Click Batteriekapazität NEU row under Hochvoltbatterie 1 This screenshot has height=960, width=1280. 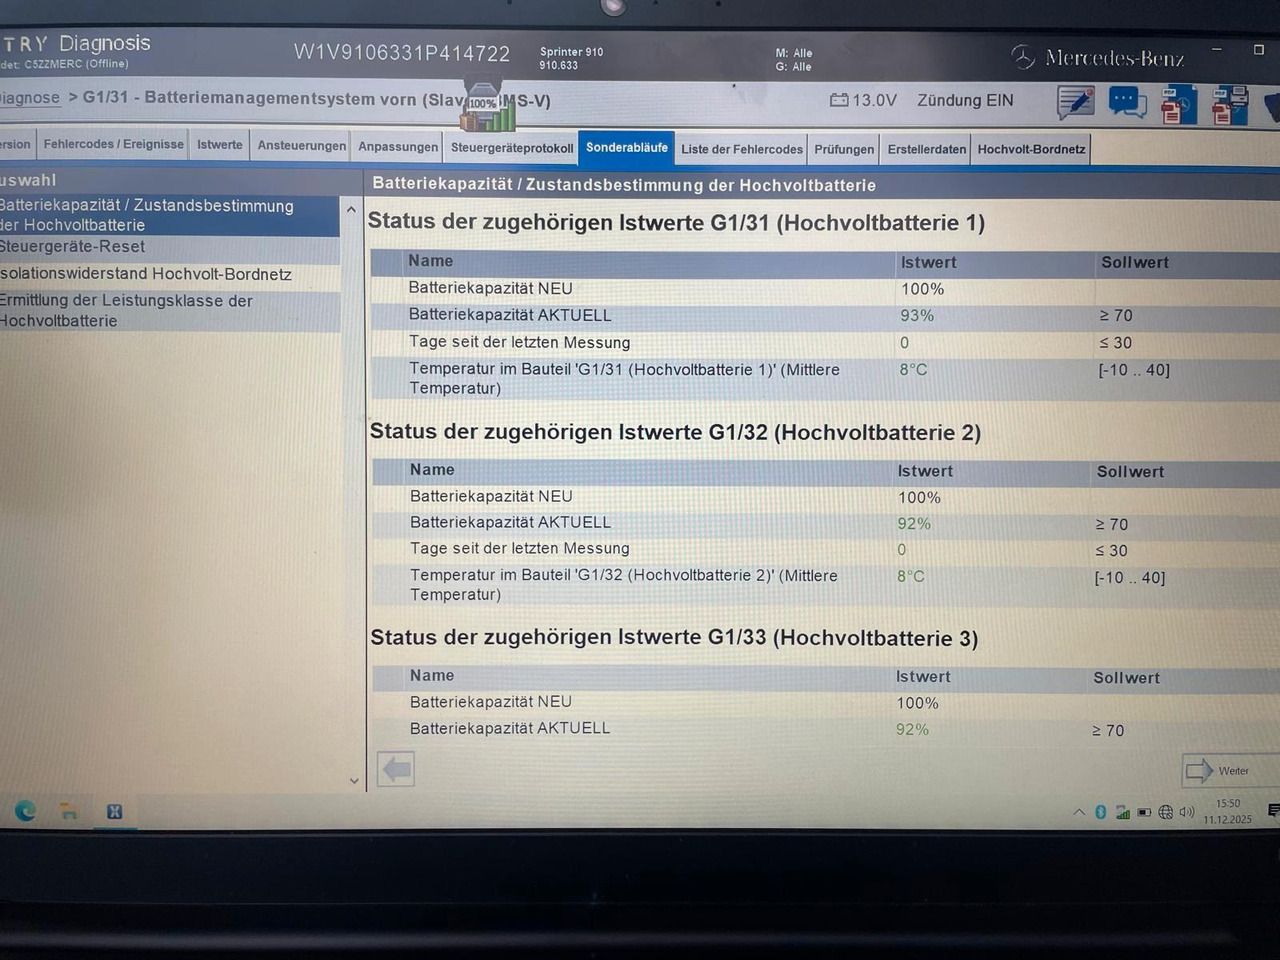point(825,289)
